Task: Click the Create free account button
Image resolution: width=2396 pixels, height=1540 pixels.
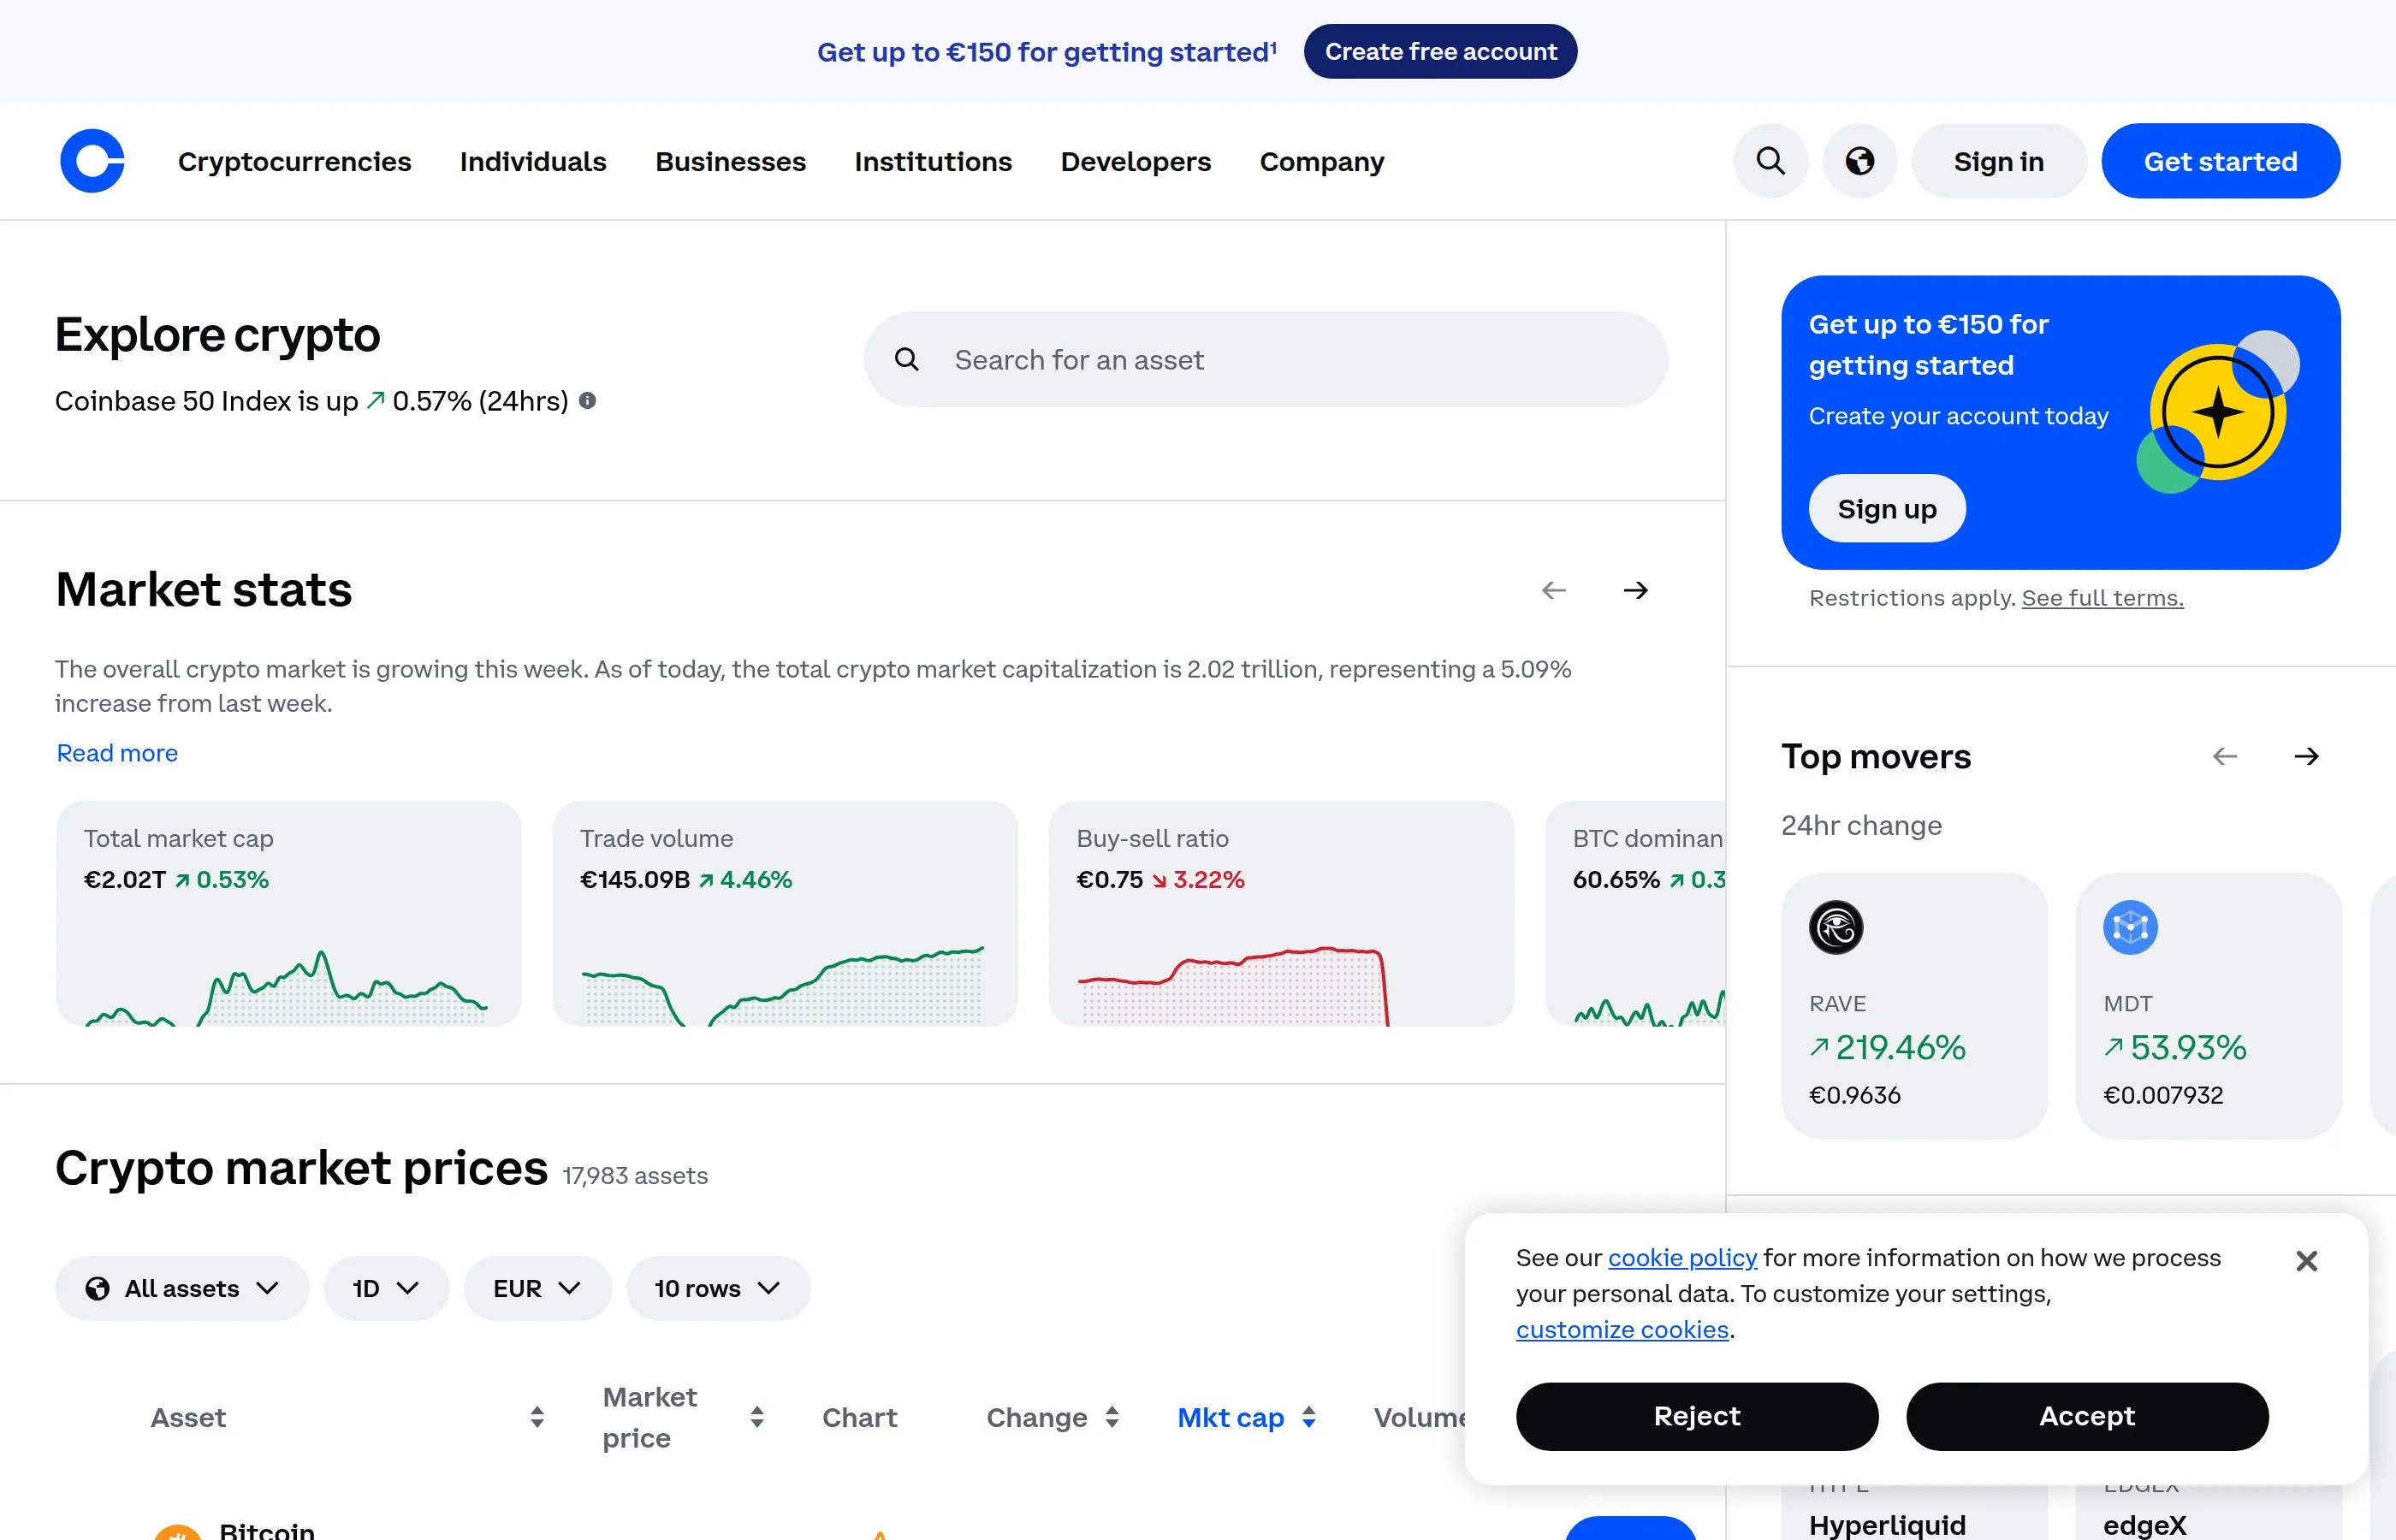Action: [x=1440, y=51]
